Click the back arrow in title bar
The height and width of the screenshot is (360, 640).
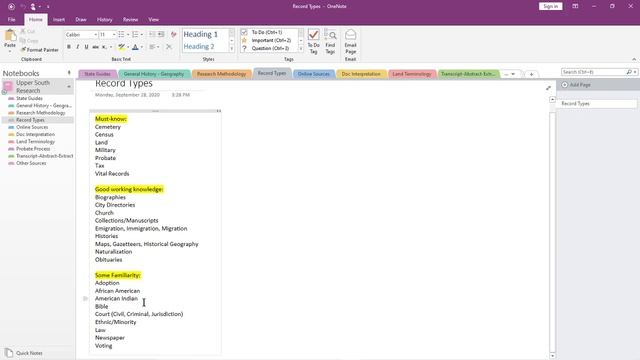coord(11,7)
